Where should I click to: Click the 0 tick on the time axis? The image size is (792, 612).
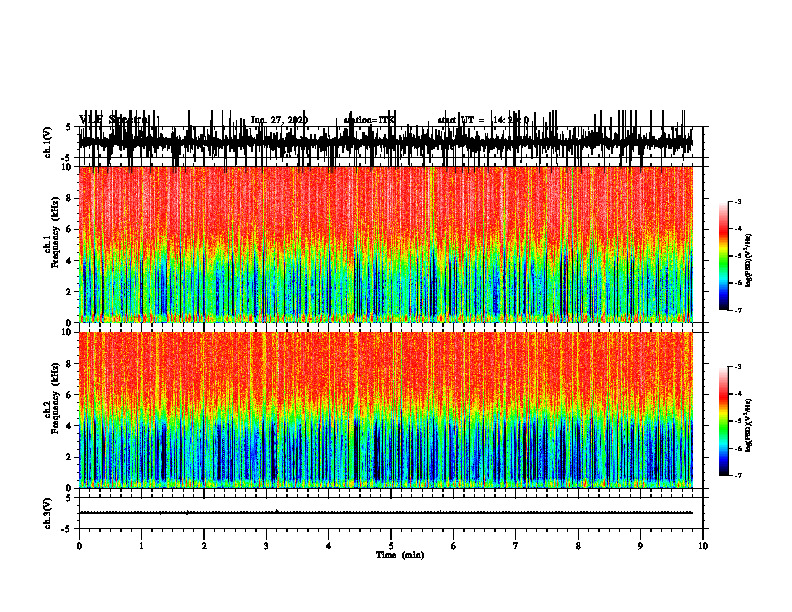[x=79, y=546]
